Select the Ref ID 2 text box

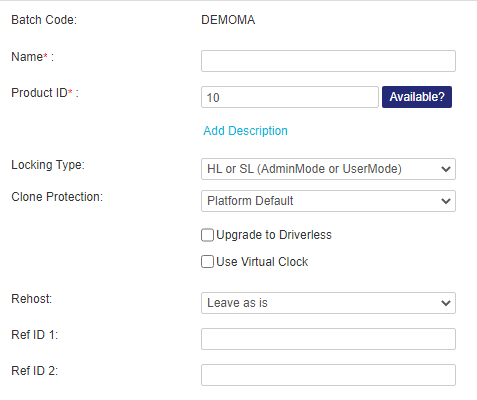(328, 375)
